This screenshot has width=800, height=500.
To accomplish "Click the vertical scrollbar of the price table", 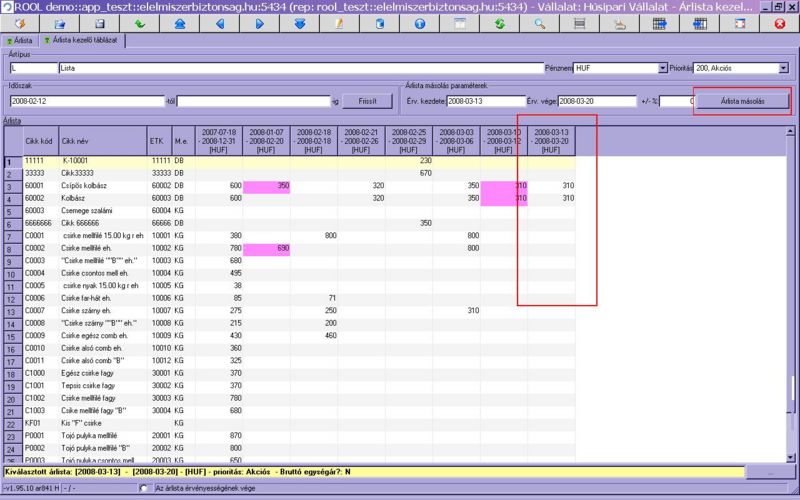I will pos(793,300).
